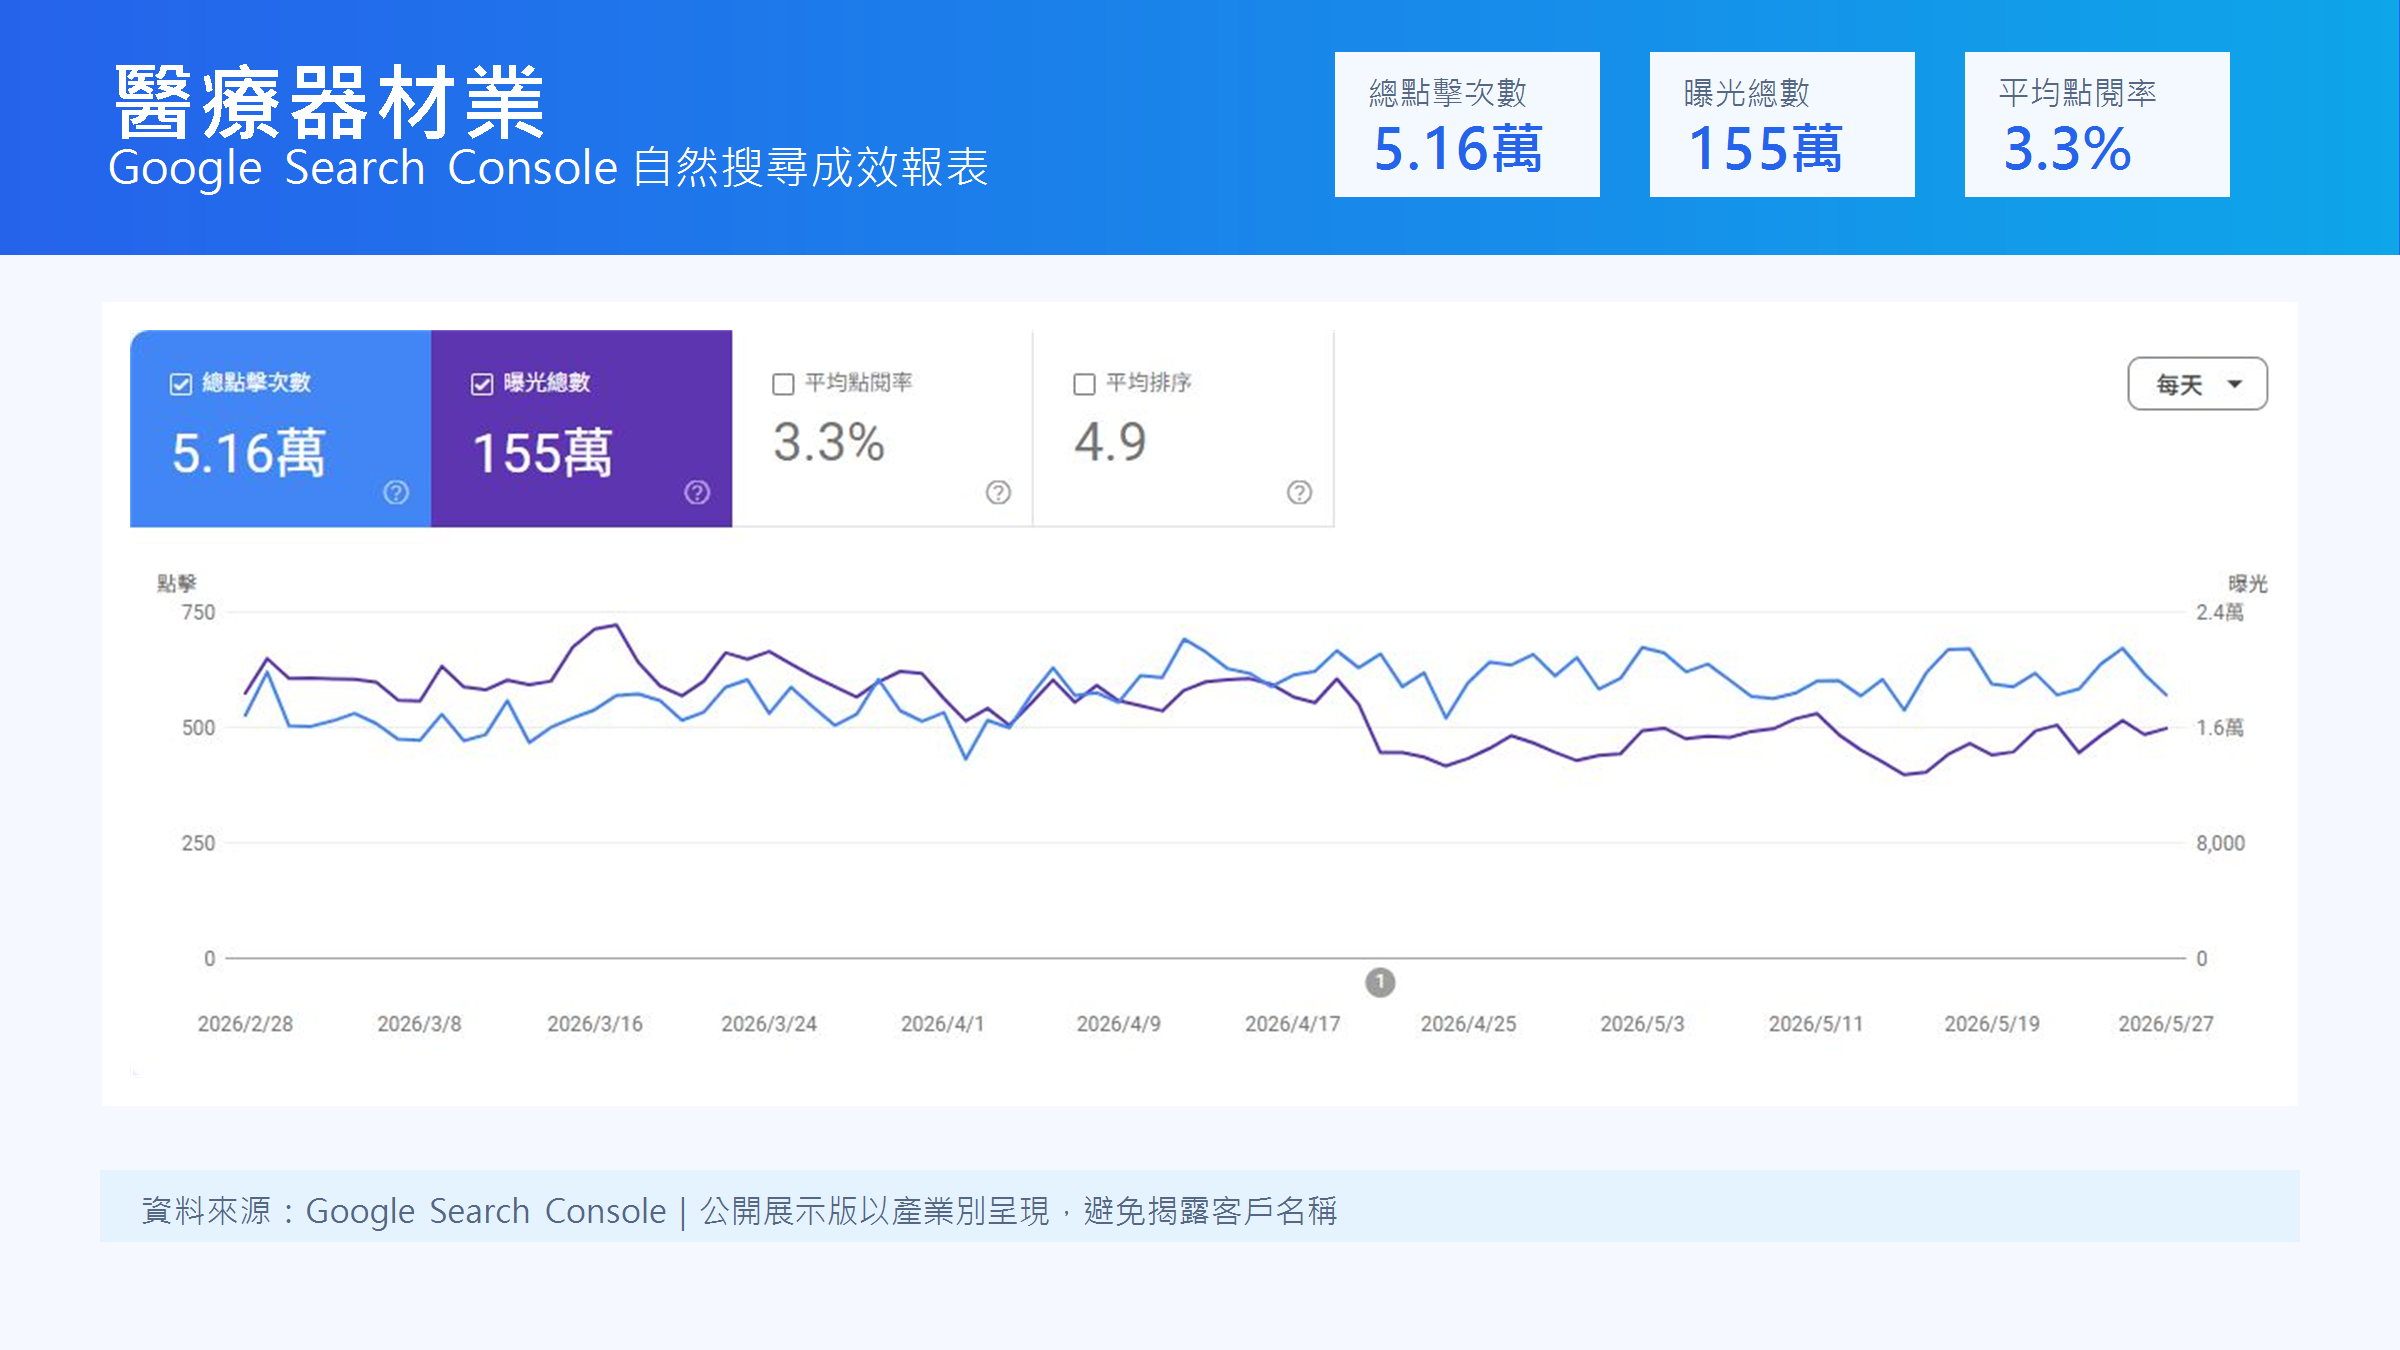Click the 2026/4/17 date label

point(1292,1024)
